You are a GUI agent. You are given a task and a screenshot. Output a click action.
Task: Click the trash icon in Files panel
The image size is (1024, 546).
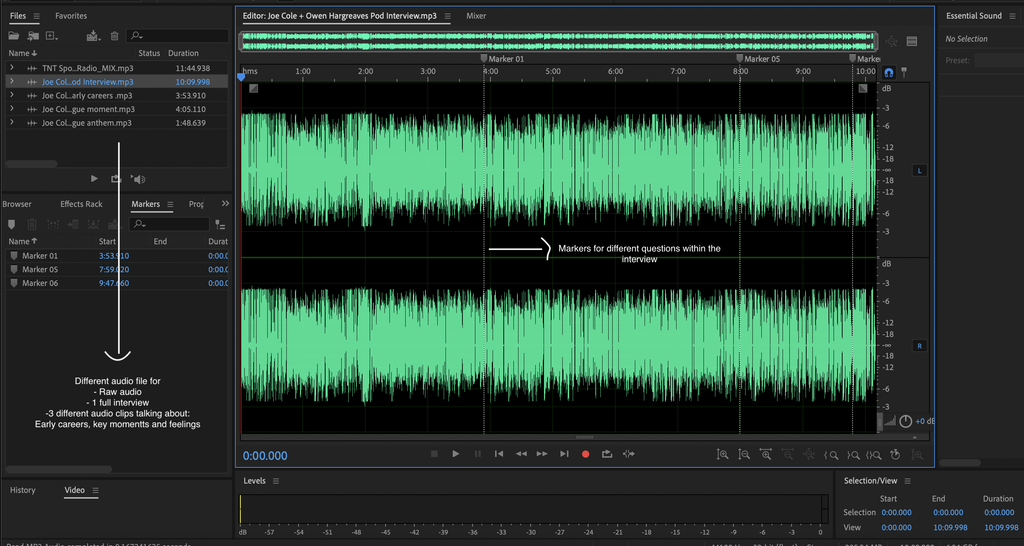114,37
